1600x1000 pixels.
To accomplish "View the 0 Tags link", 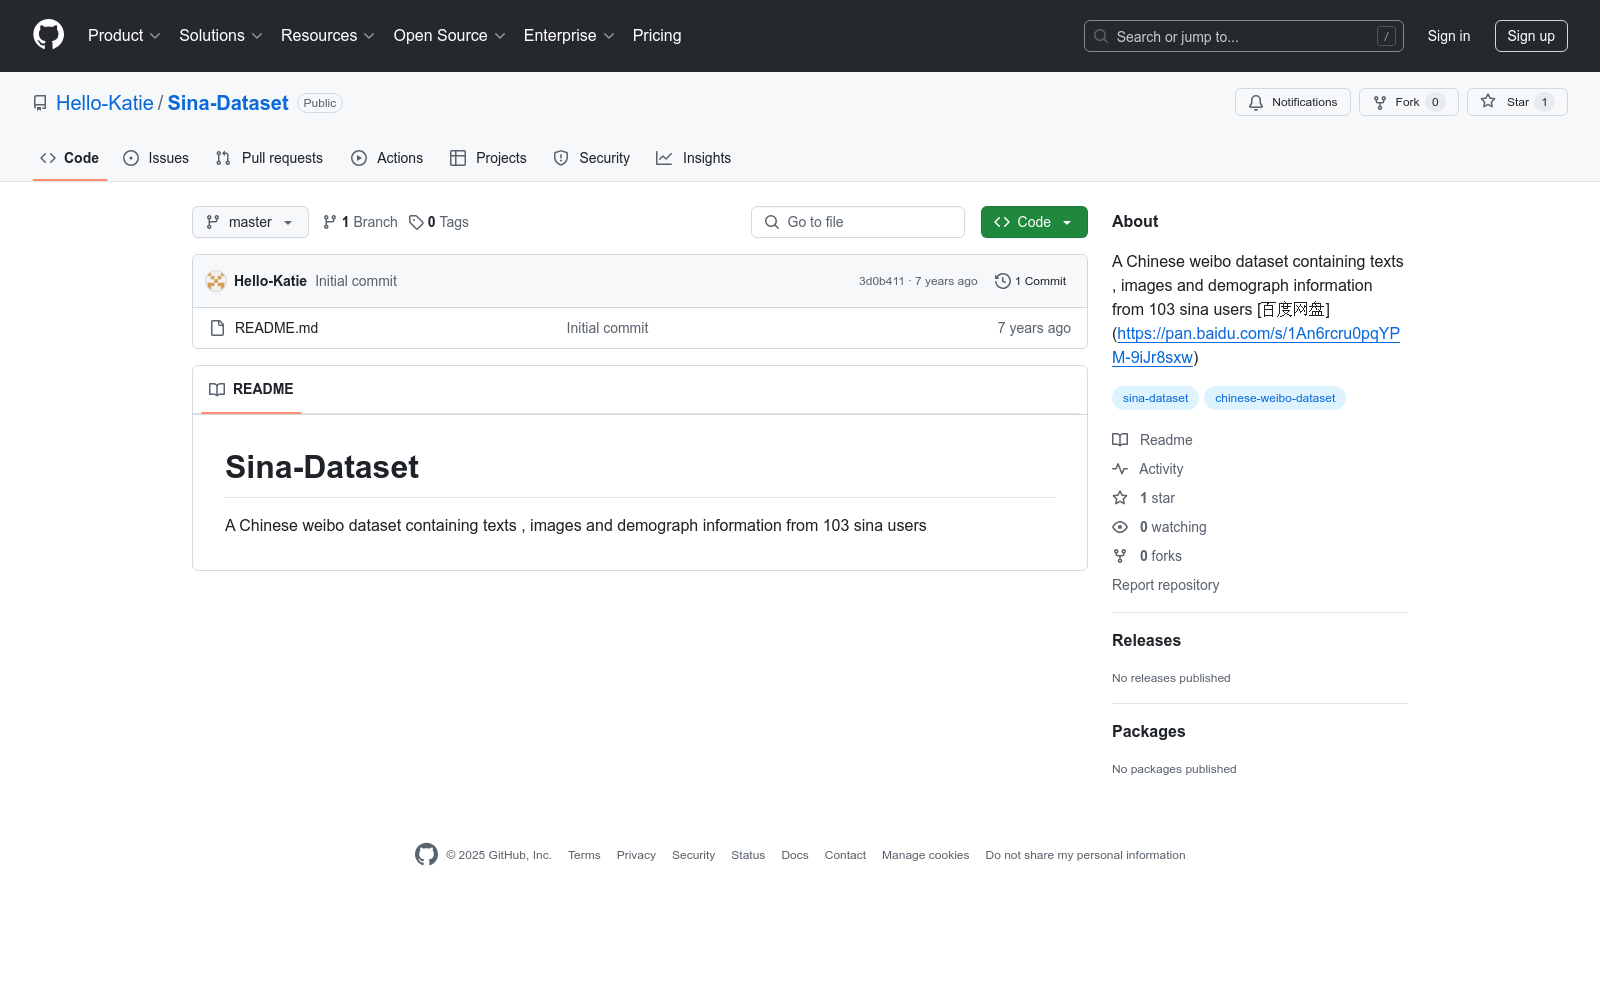I will [x=438, y=222].
